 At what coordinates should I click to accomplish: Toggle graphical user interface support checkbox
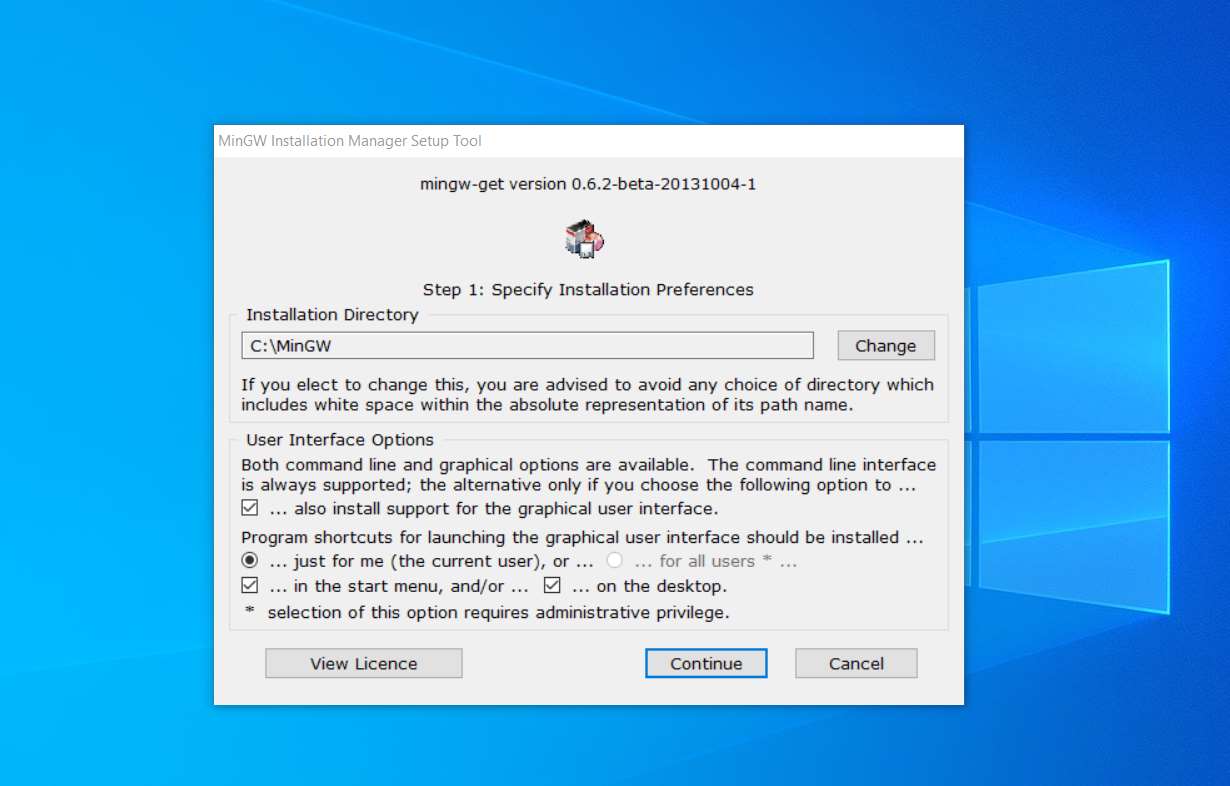click(250, 509)
